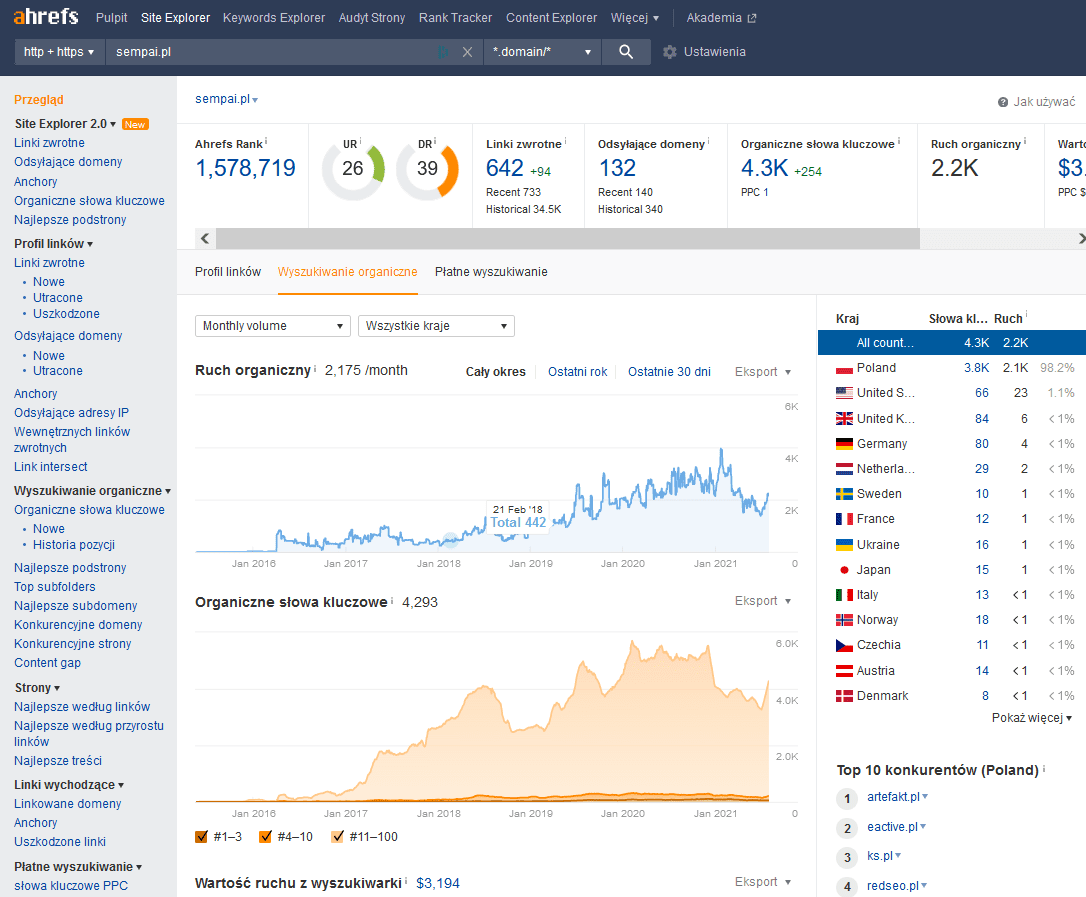The image size is (1086, 897).
Task: Open Akademia external link
Action: tap(721, 18)
